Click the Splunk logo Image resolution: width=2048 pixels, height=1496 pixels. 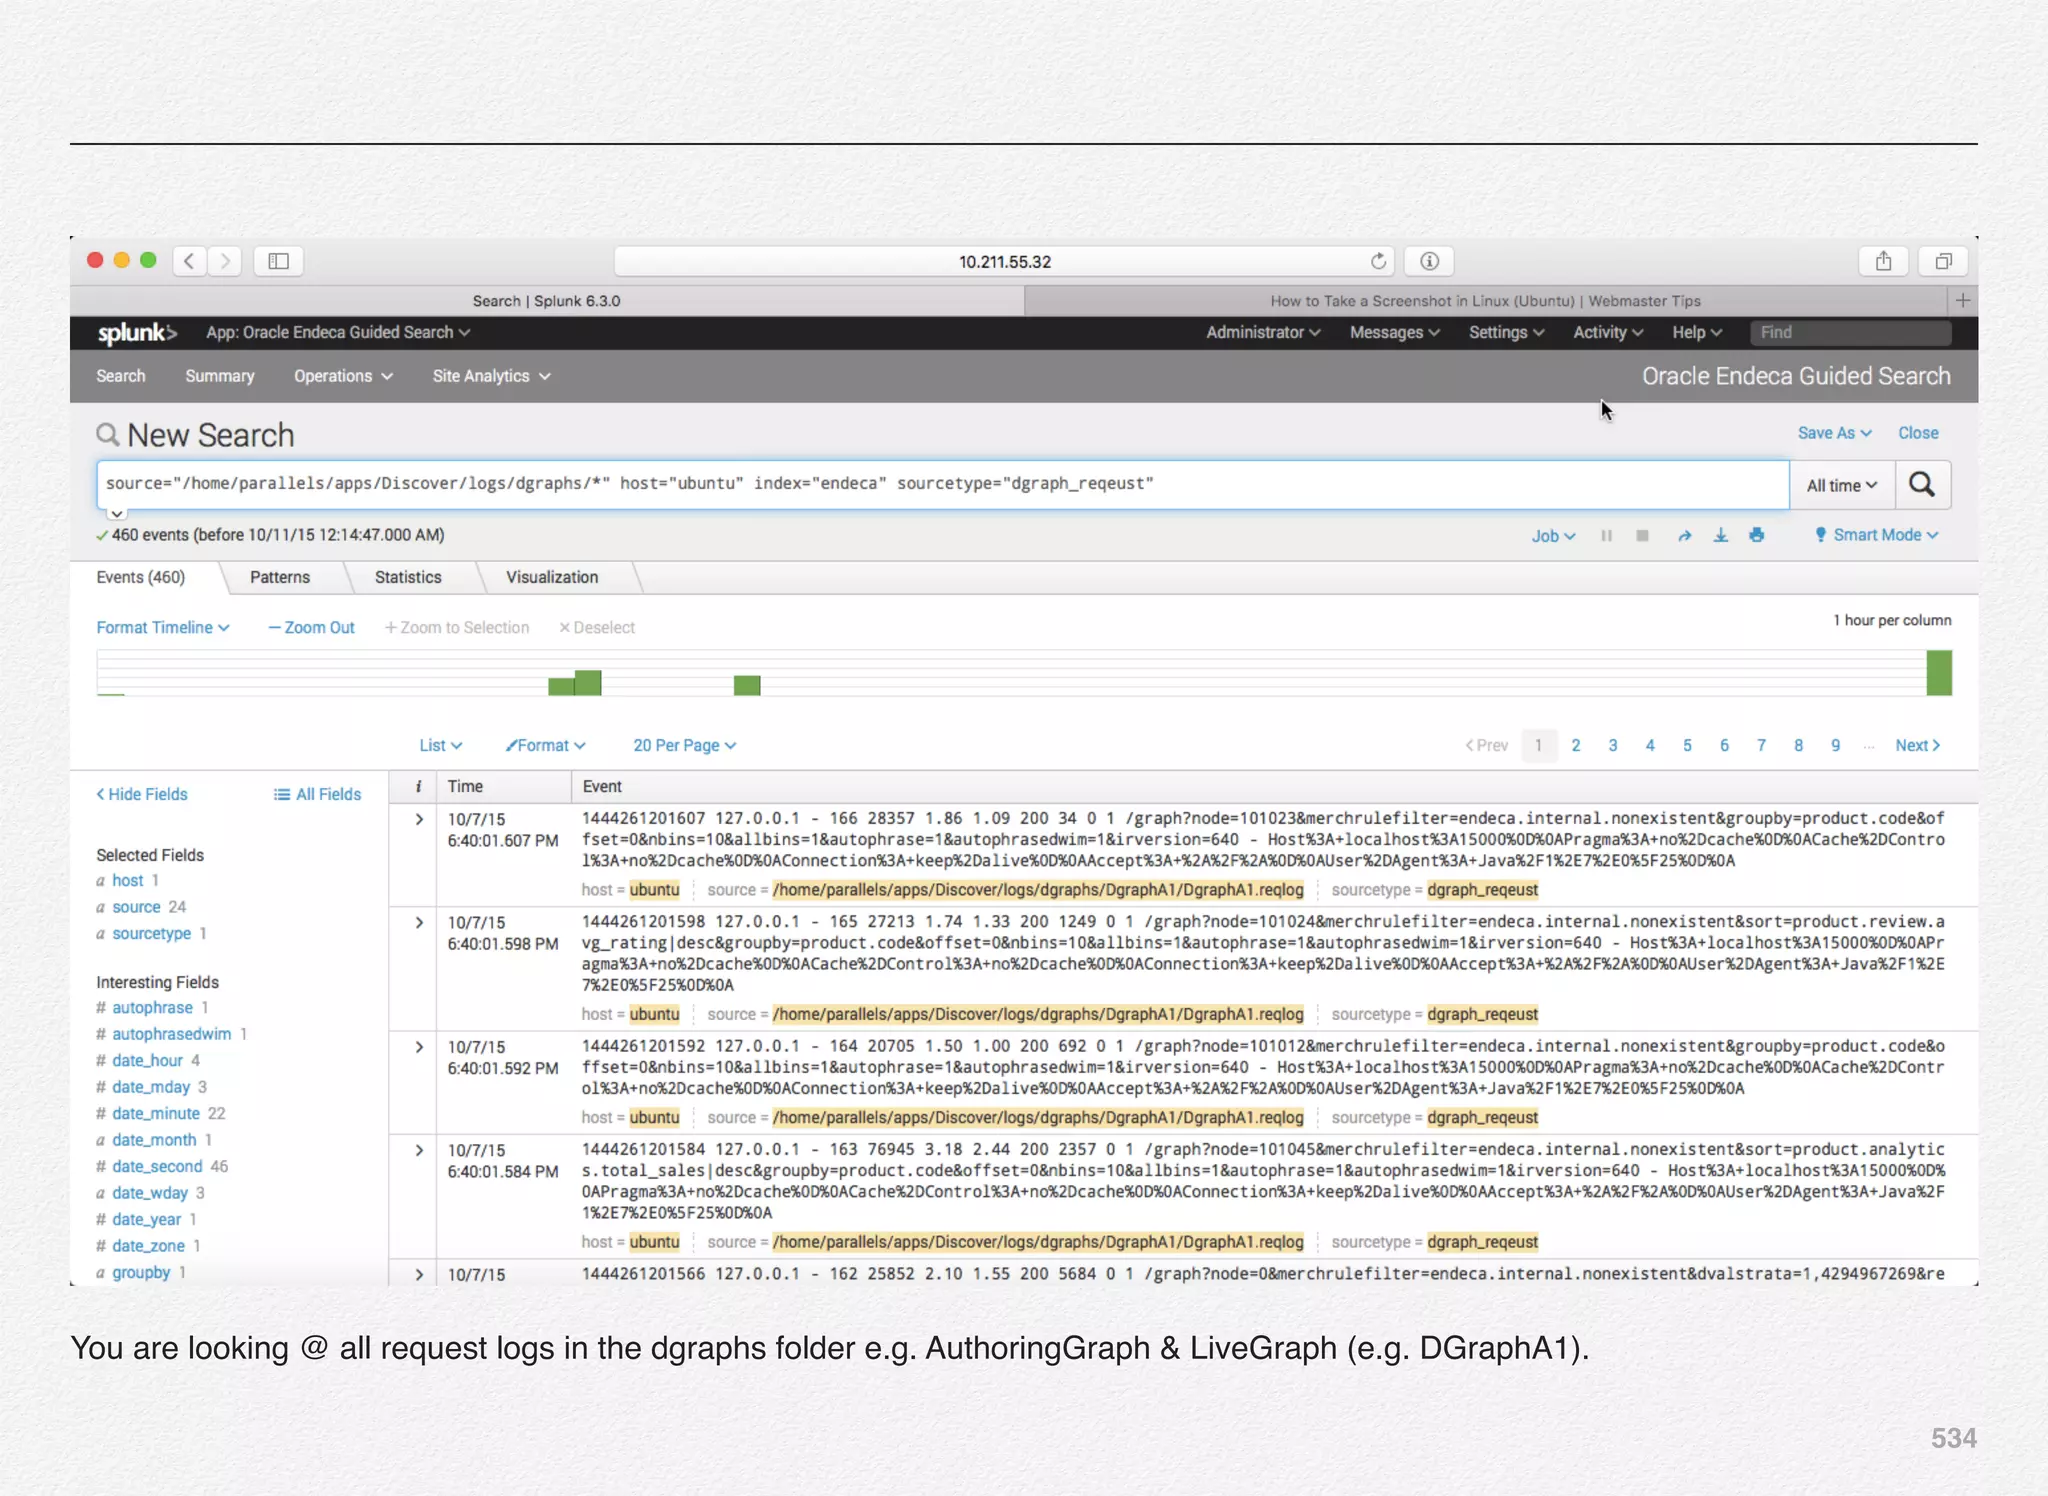pyautogui.click(x=137, y=333)
